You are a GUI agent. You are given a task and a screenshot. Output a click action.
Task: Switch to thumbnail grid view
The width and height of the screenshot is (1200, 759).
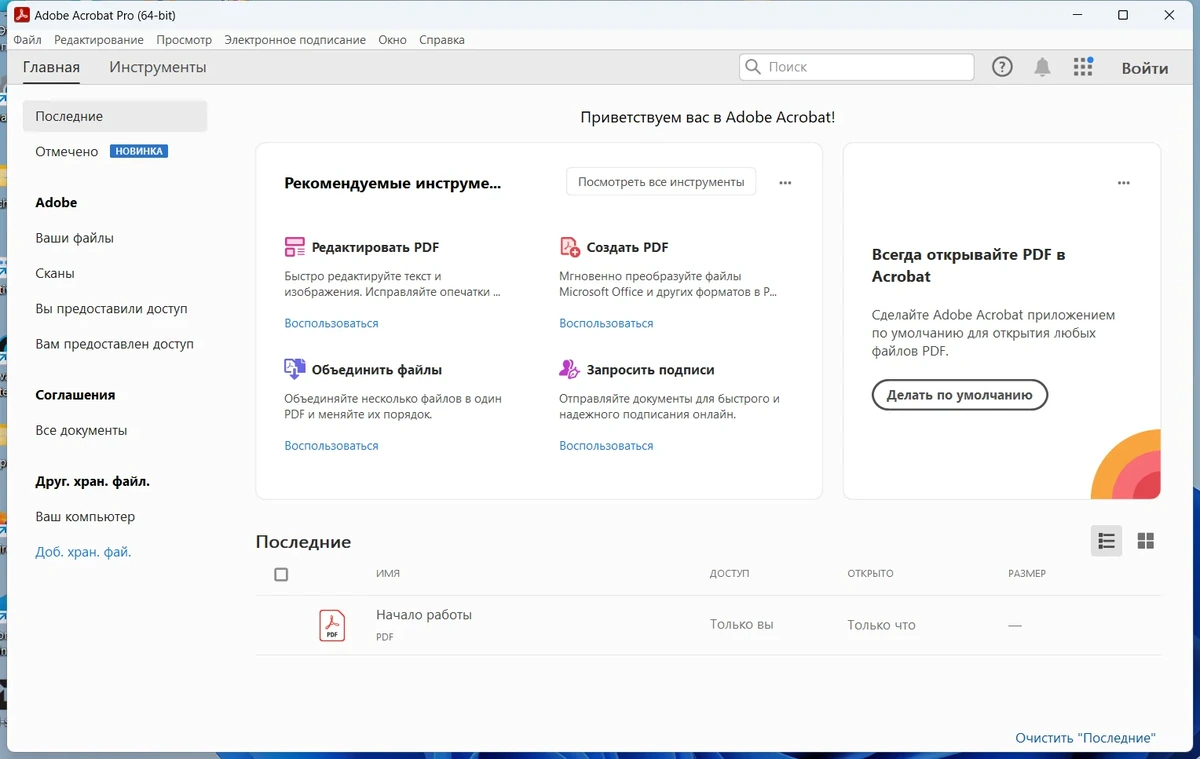tap(1146, 541)
